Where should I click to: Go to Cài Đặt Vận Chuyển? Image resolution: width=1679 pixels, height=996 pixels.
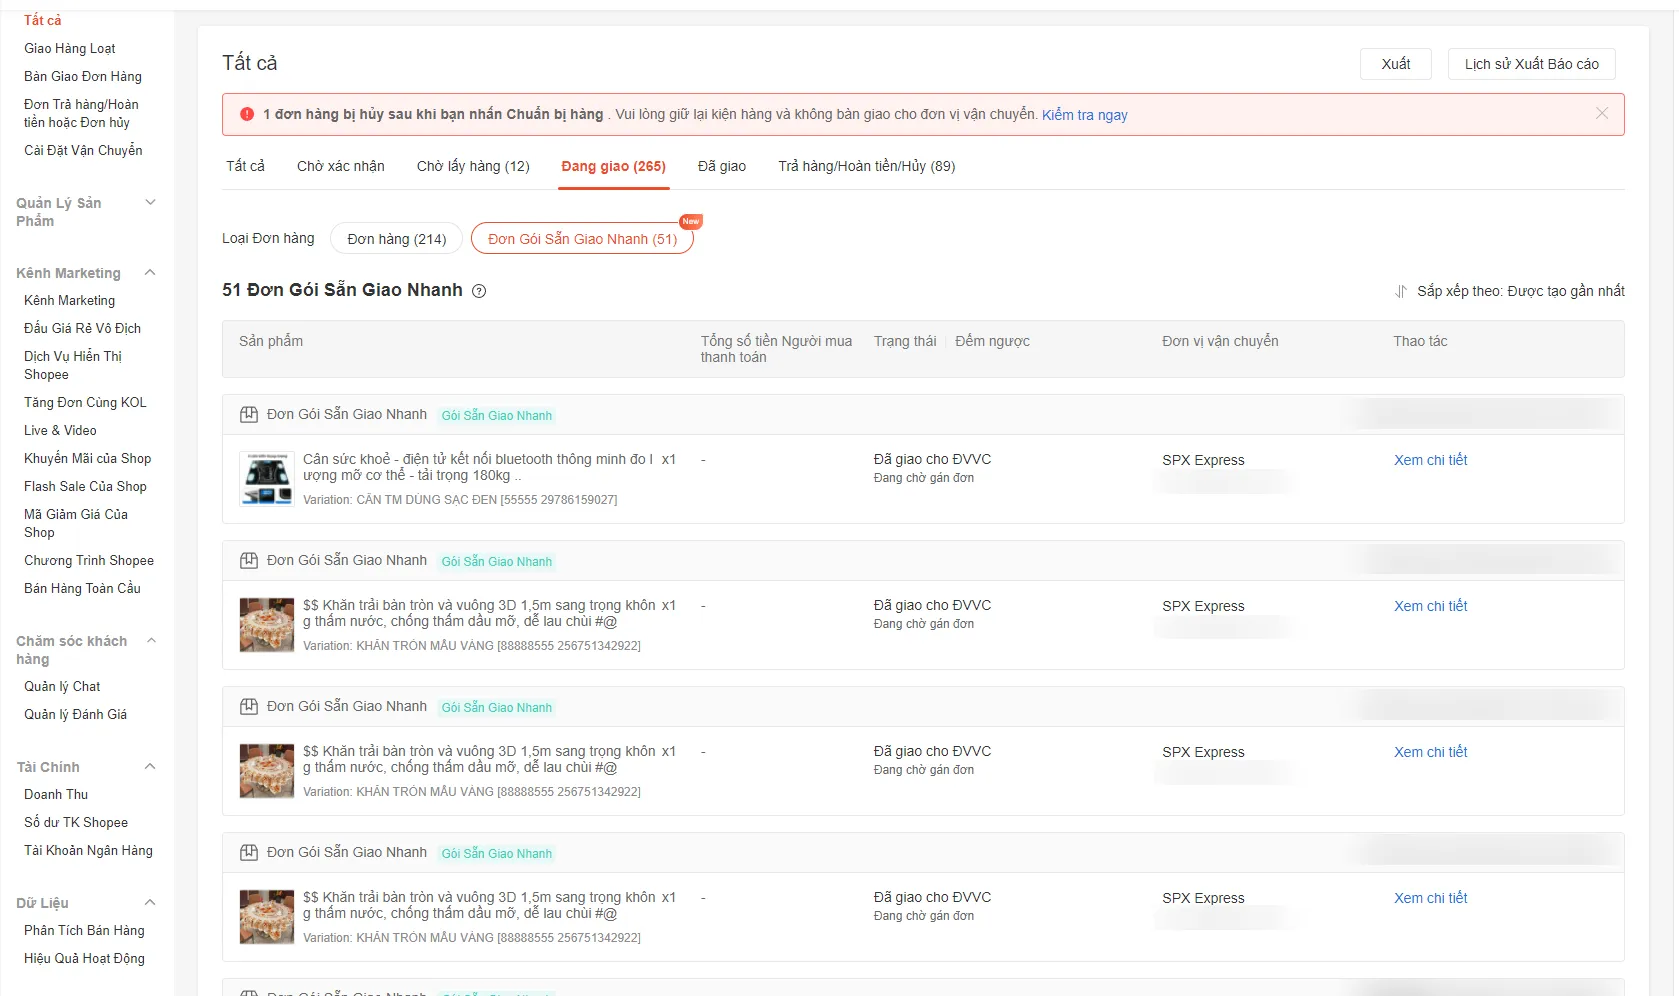[83, 150]
